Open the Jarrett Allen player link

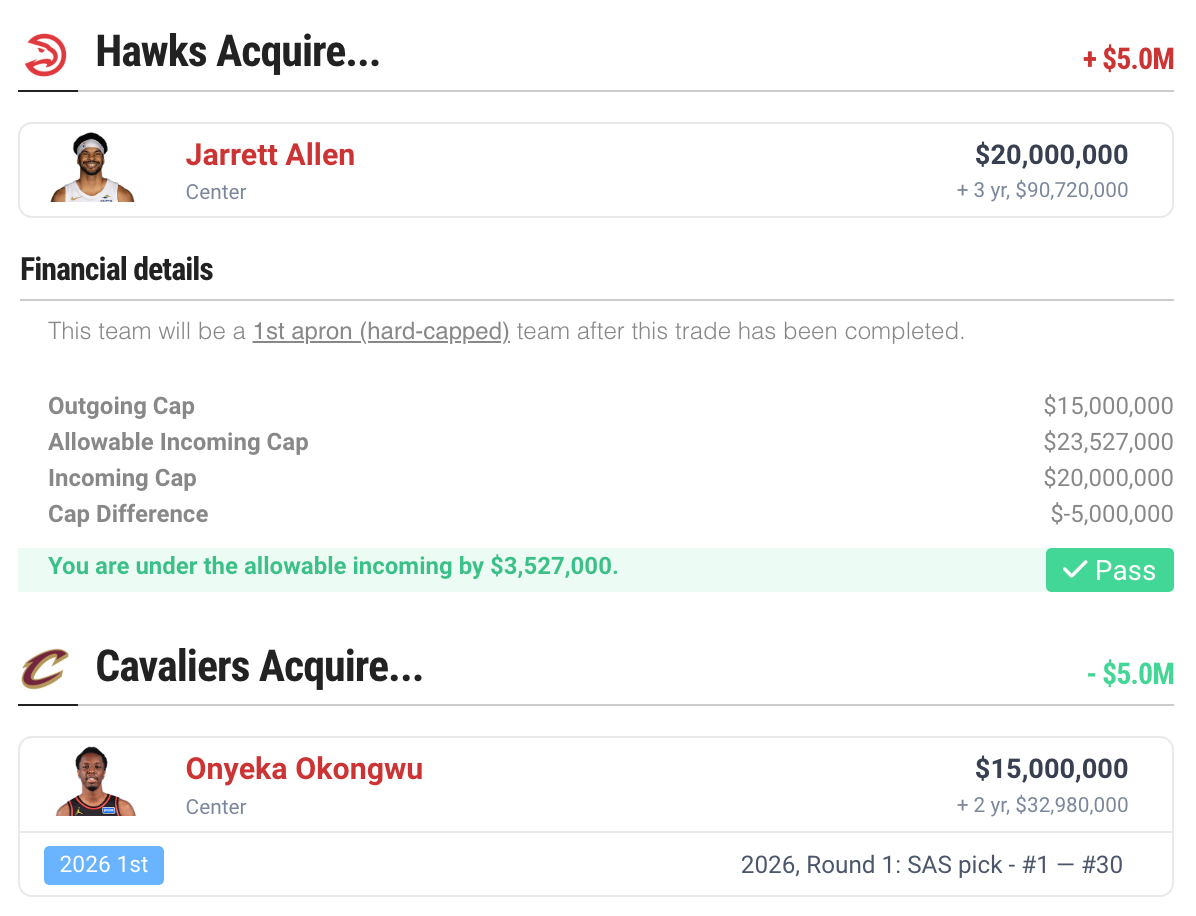click(x=270, y=155)
